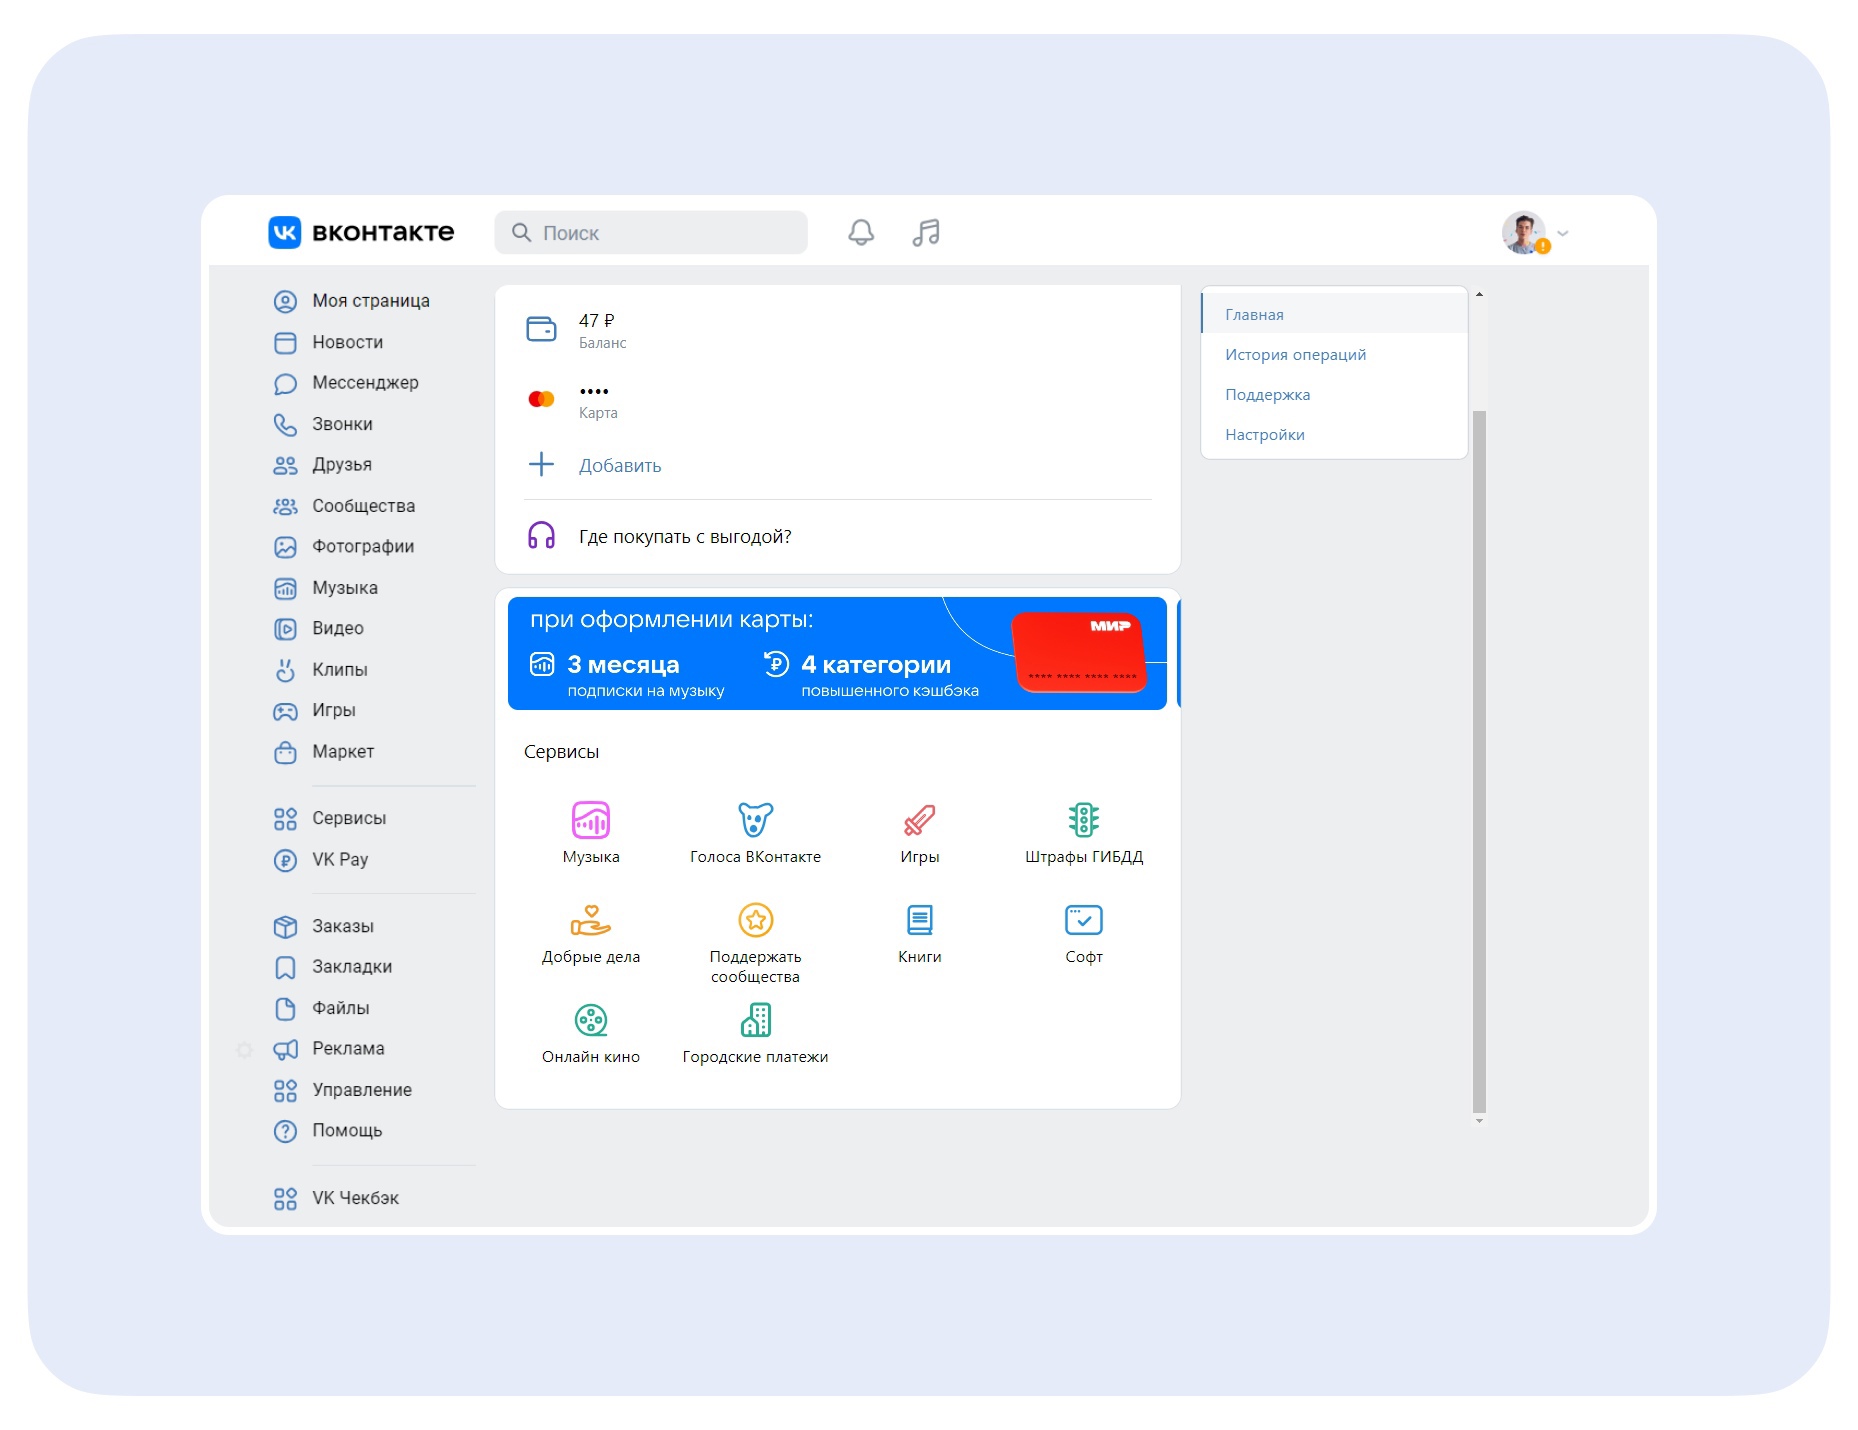Click the Клипы hand icon
Viewport: 1858px width, 1430px height.
[285, 670]
